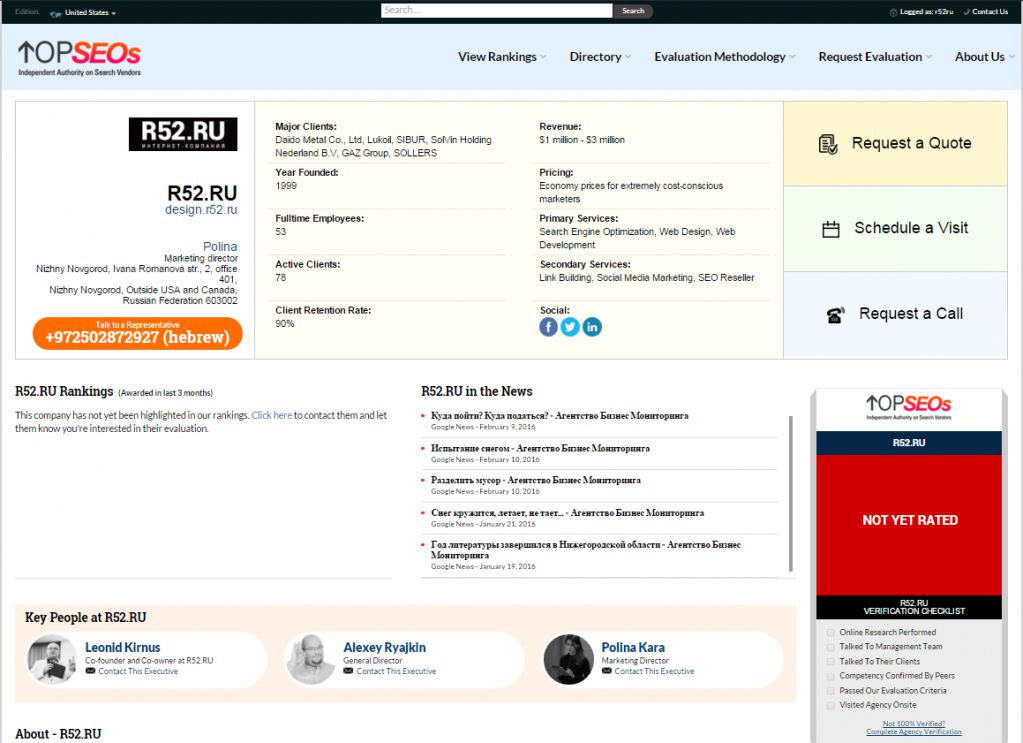Click into the top search input field
Image resolution: width=1023 pixels, height=743 pixels.
(496, 11)
